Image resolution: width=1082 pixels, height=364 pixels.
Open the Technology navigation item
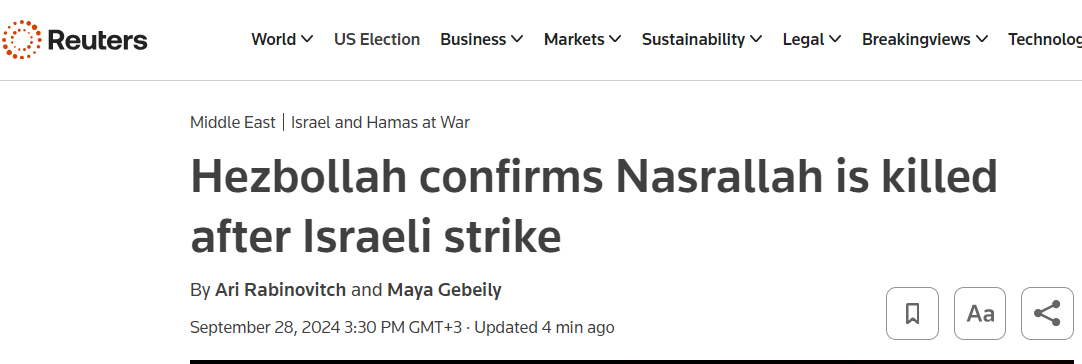click(x=1045, y=39)
